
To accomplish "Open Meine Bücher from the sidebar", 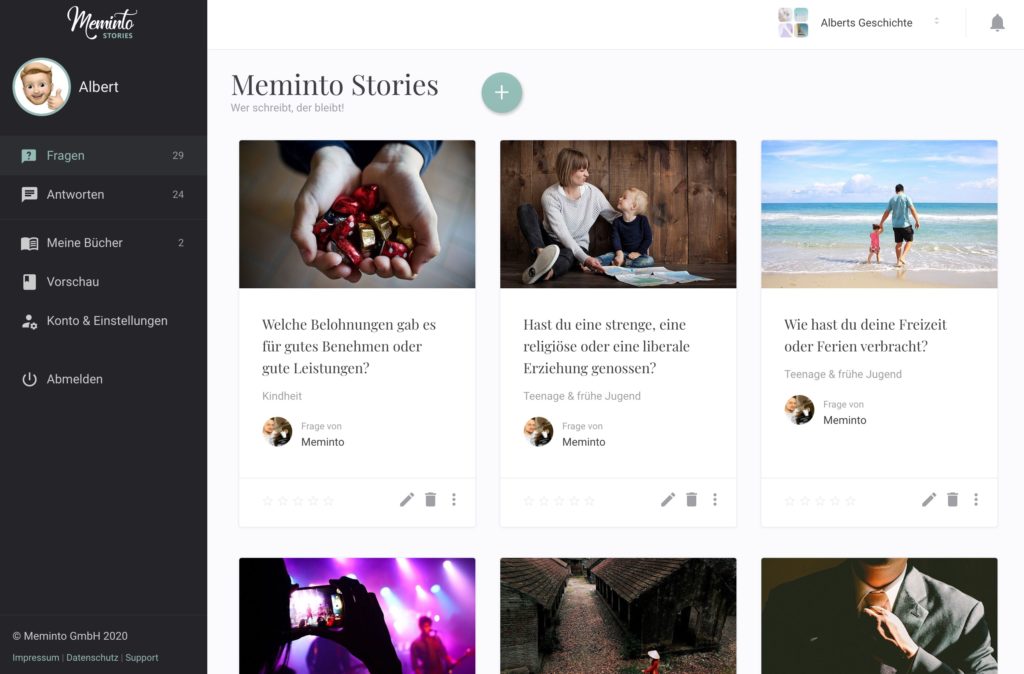I will click(103, 243).
